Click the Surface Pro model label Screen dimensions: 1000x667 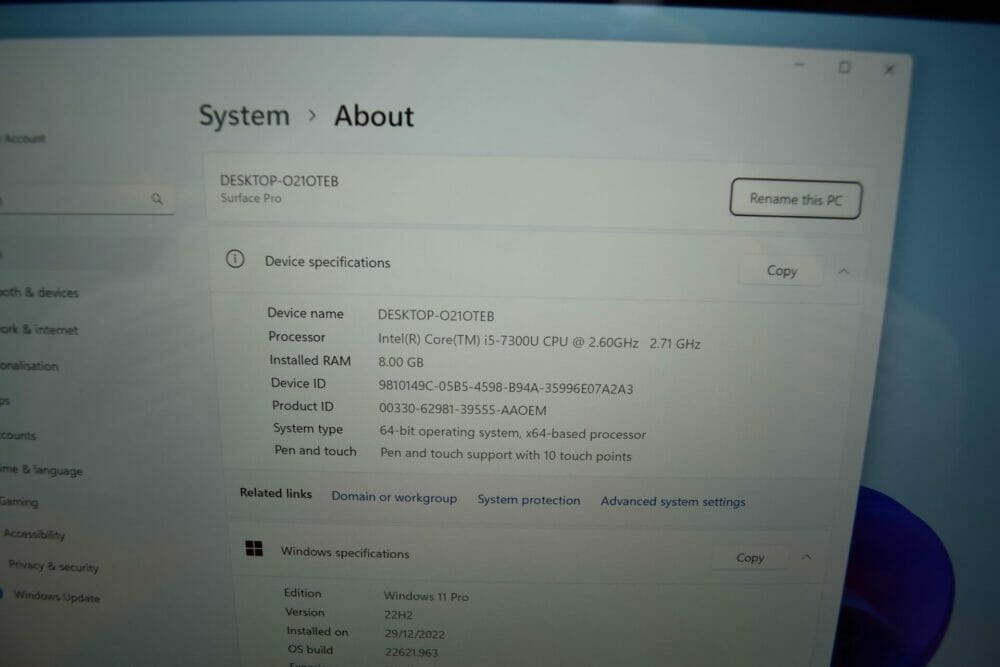pos(251,198)
